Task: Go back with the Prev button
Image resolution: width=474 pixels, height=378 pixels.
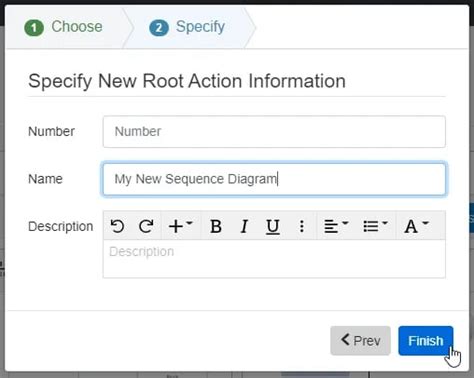Action: coord(360,341)
